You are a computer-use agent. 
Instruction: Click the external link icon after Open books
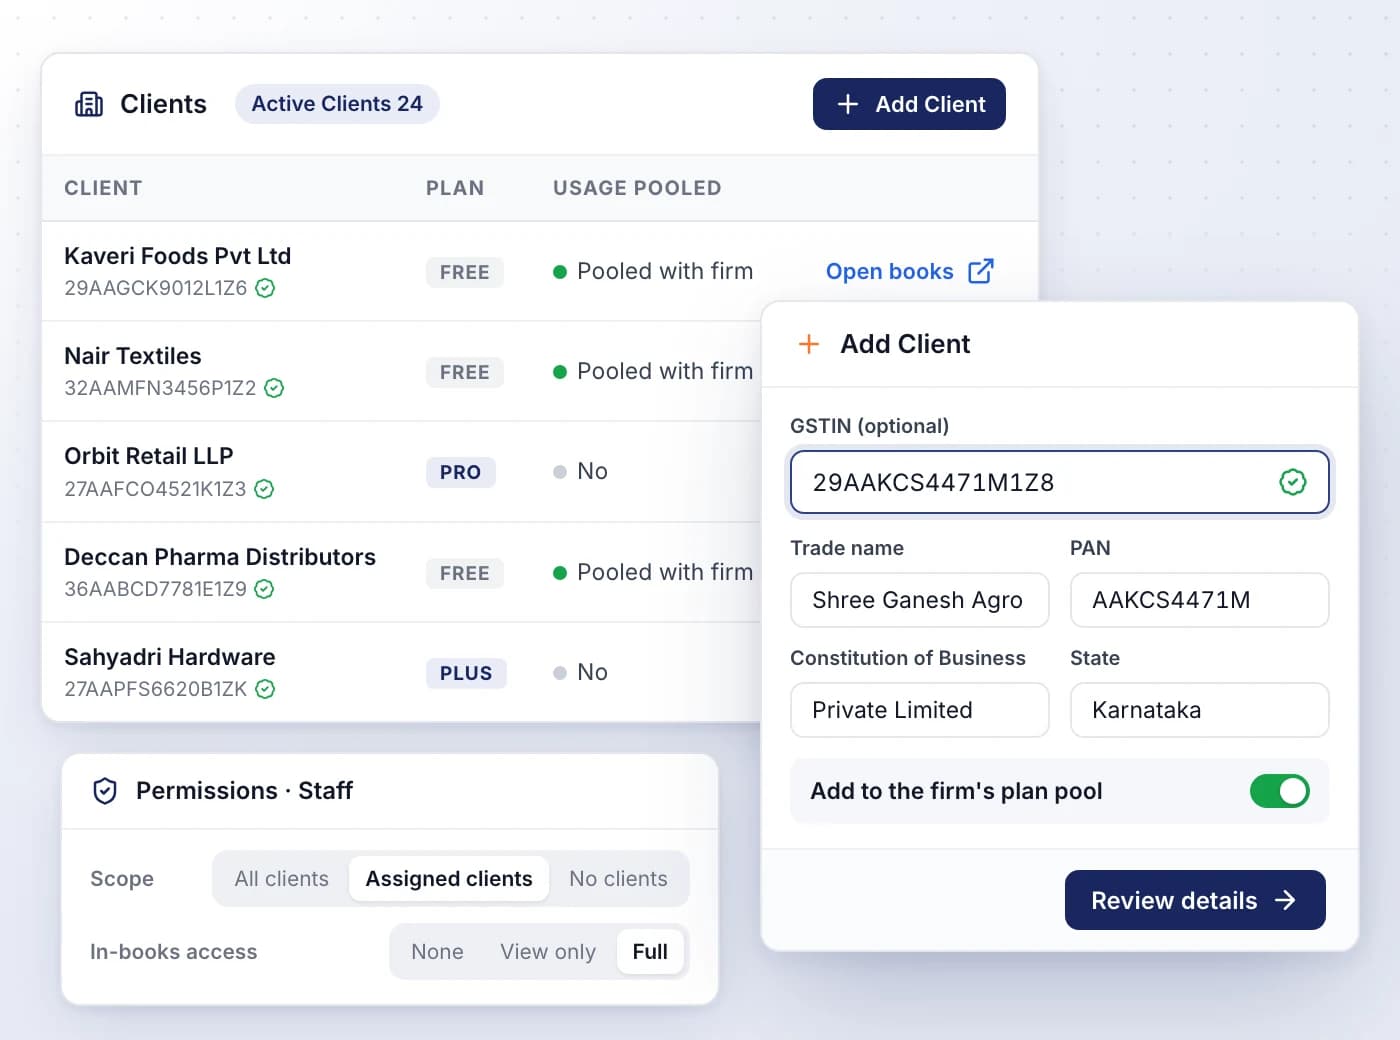pos(981,271)
